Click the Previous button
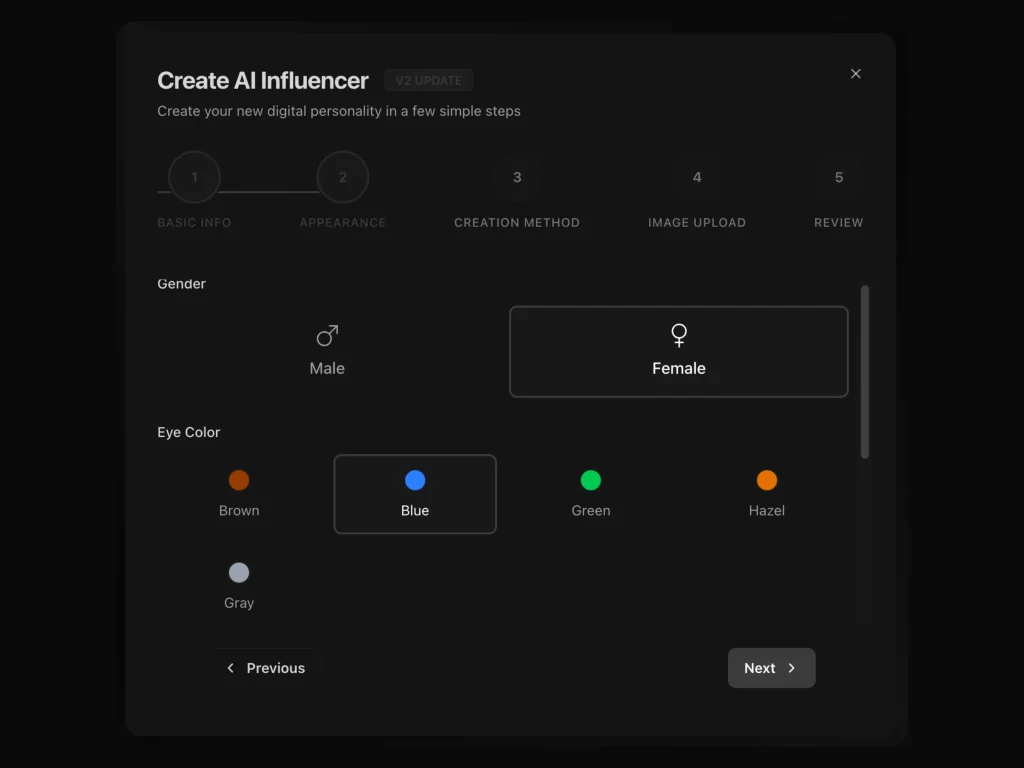Image resolution: width=1024 pixels, height=768 pixels. [264, 668]
